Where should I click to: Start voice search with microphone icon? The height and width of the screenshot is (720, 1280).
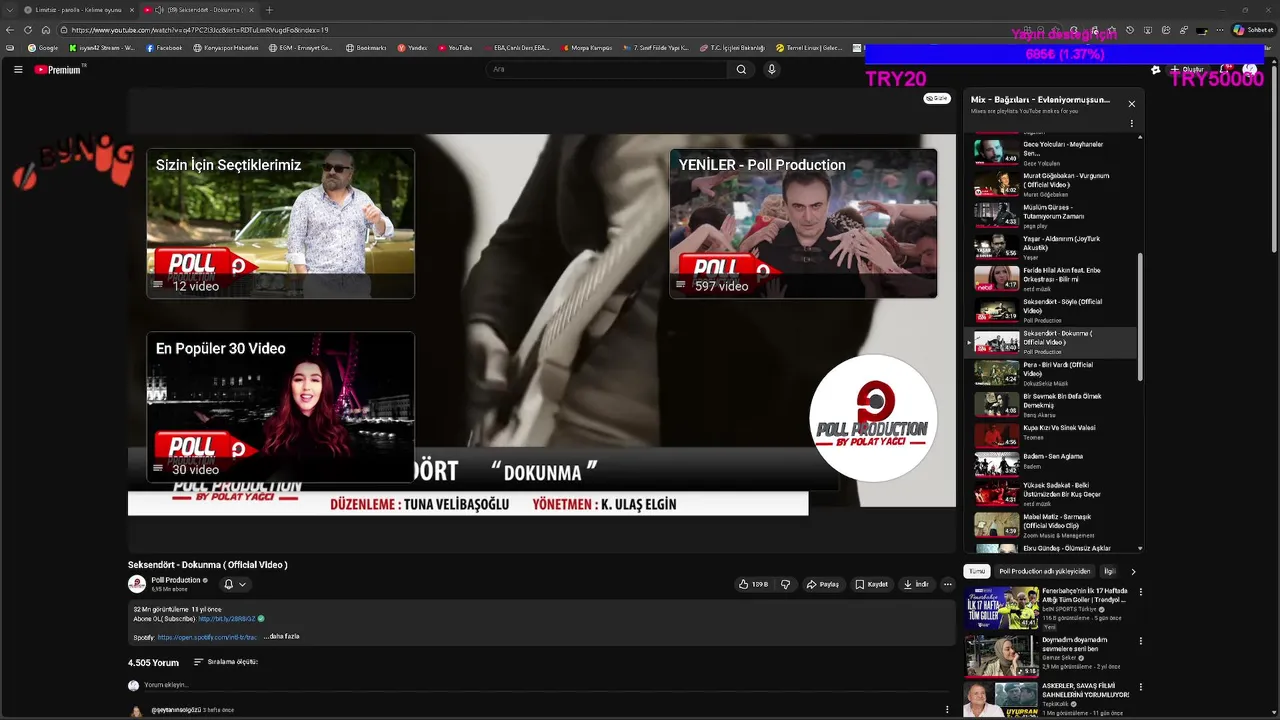(x=771, y=69)
